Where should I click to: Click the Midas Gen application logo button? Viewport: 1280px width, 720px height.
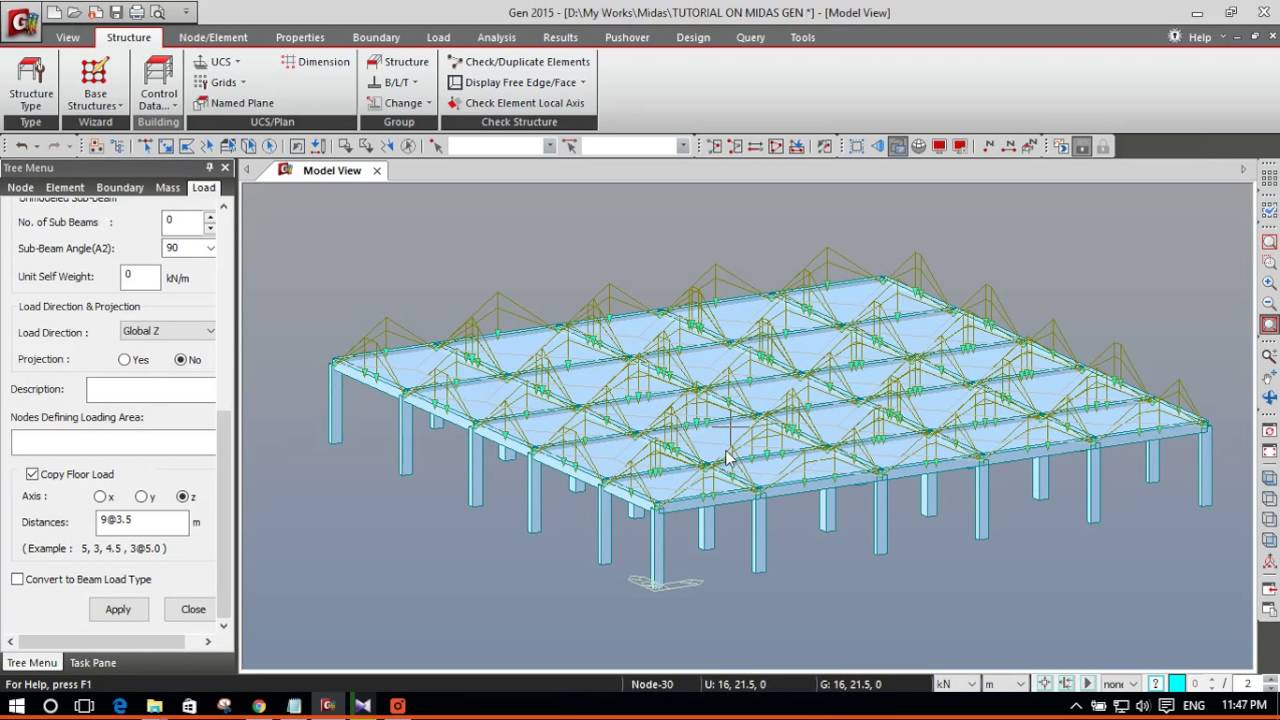click(20, 21)
